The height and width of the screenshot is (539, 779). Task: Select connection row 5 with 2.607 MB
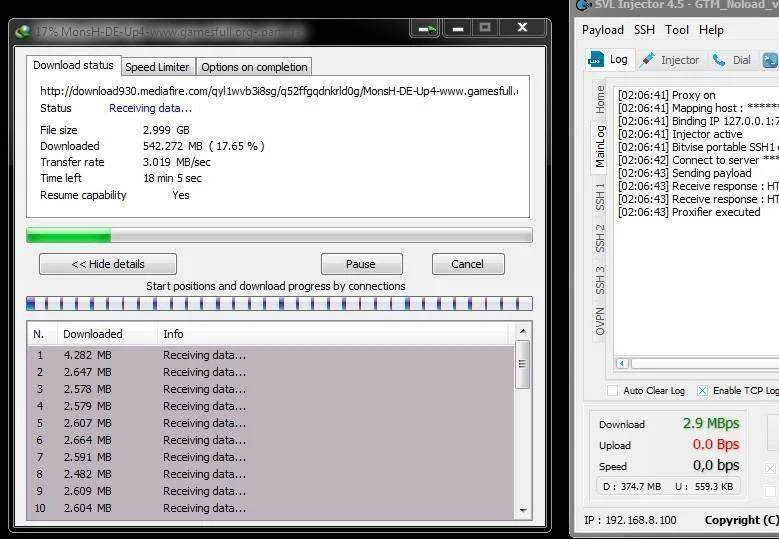271,423
